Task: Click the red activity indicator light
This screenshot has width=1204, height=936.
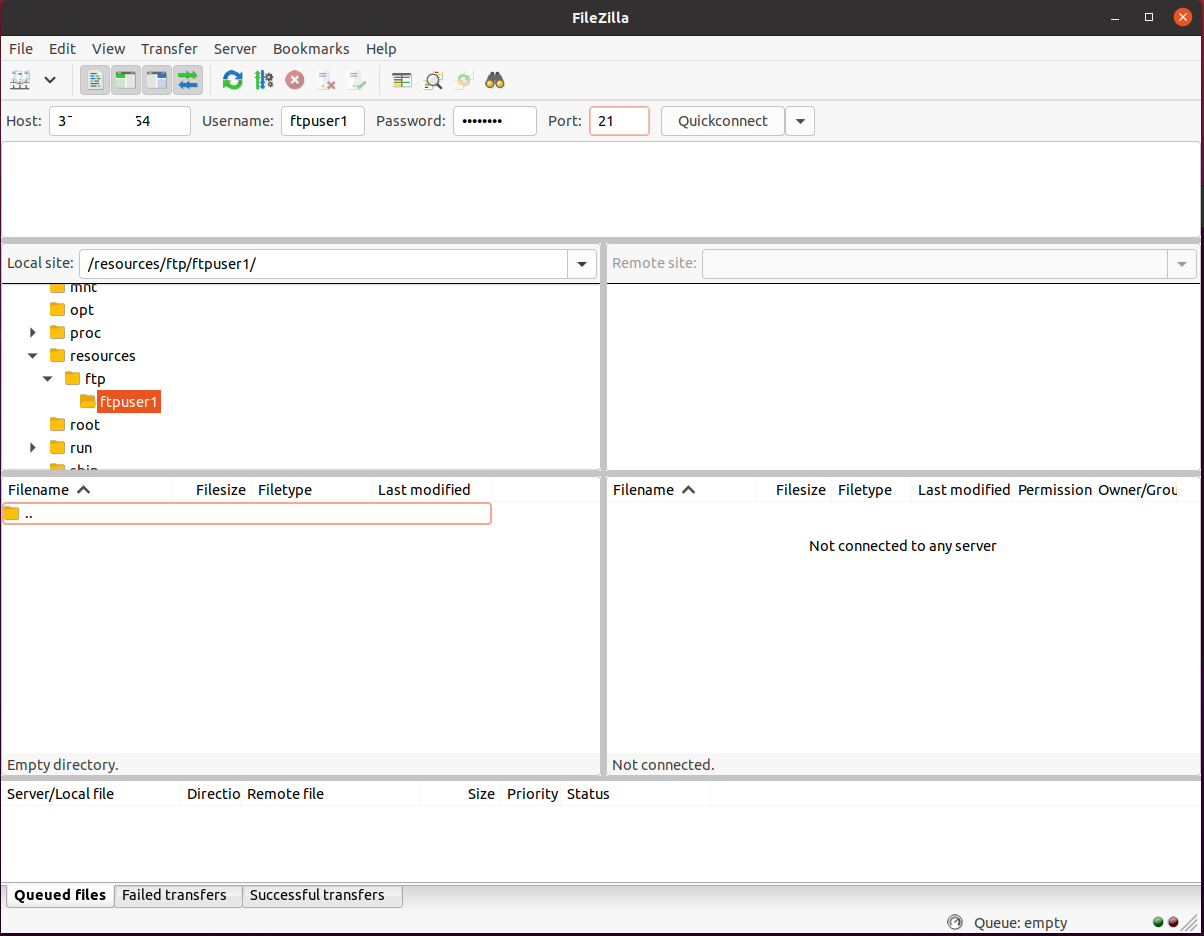Action: [x=1173, y=922]
